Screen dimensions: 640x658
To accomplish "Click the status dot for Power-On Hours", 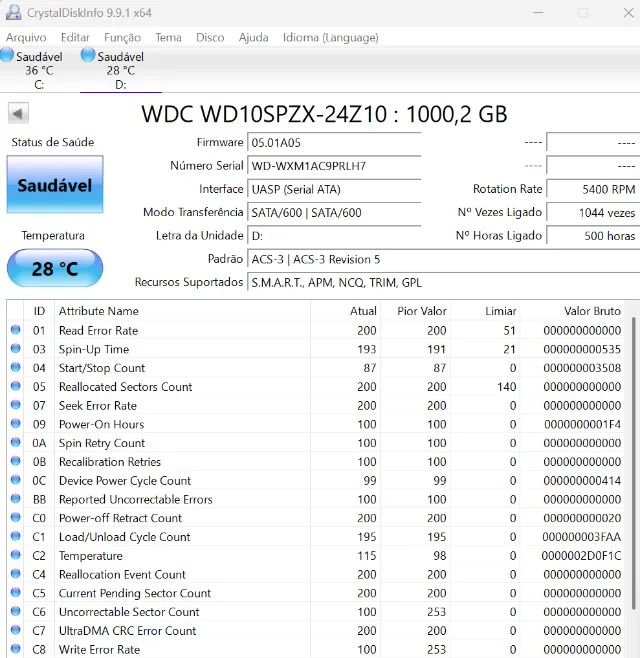I will coord(16,423).
